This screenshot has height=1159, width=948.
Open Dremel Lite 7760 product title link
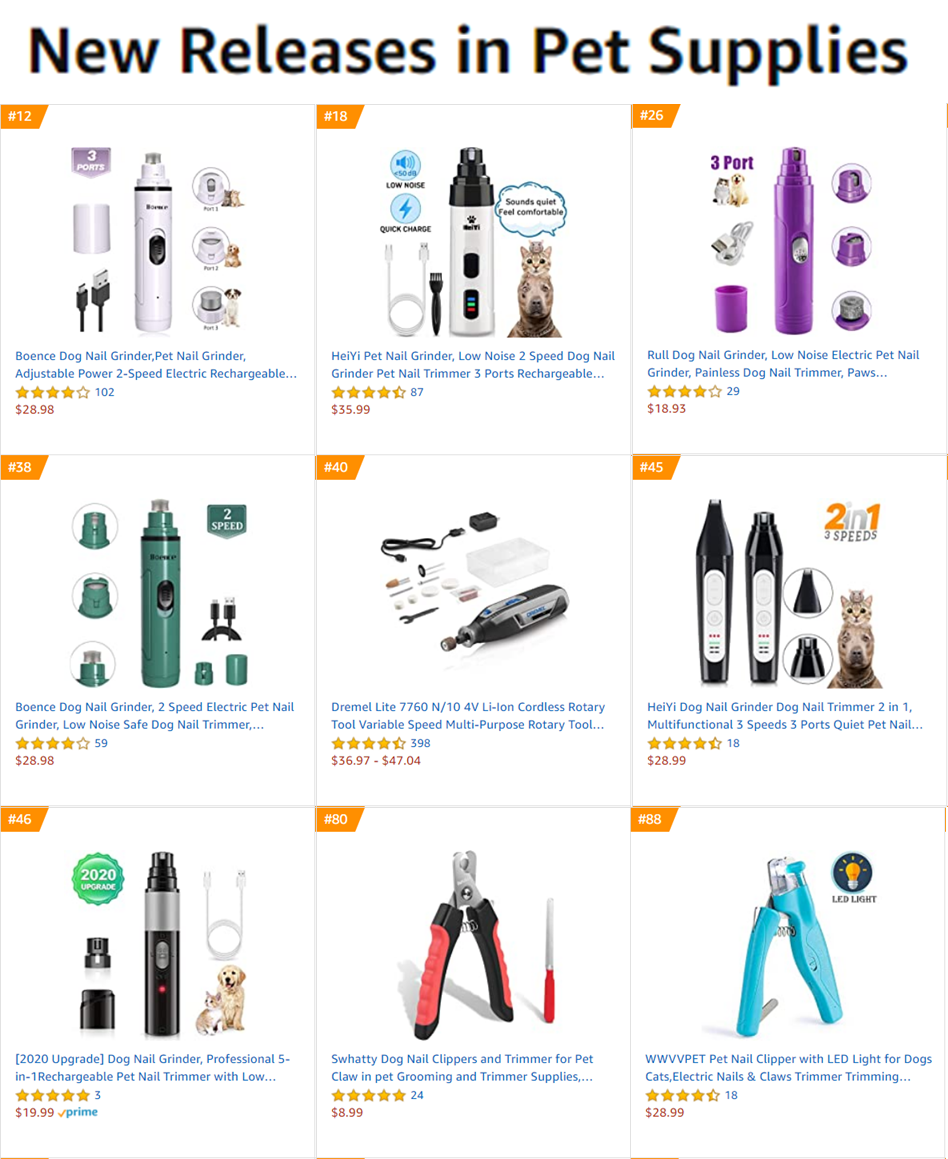(468, 716)
